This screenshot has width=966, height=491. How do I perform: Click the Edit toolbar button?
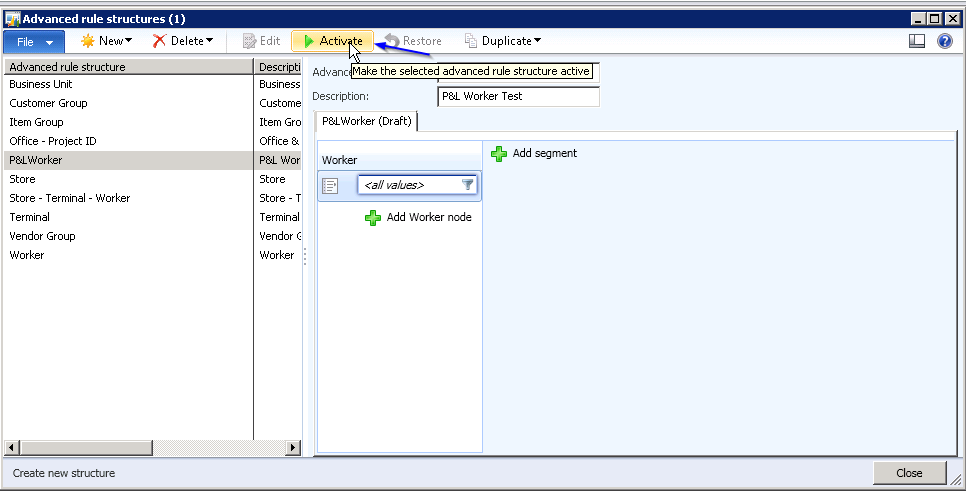[261, 41]
